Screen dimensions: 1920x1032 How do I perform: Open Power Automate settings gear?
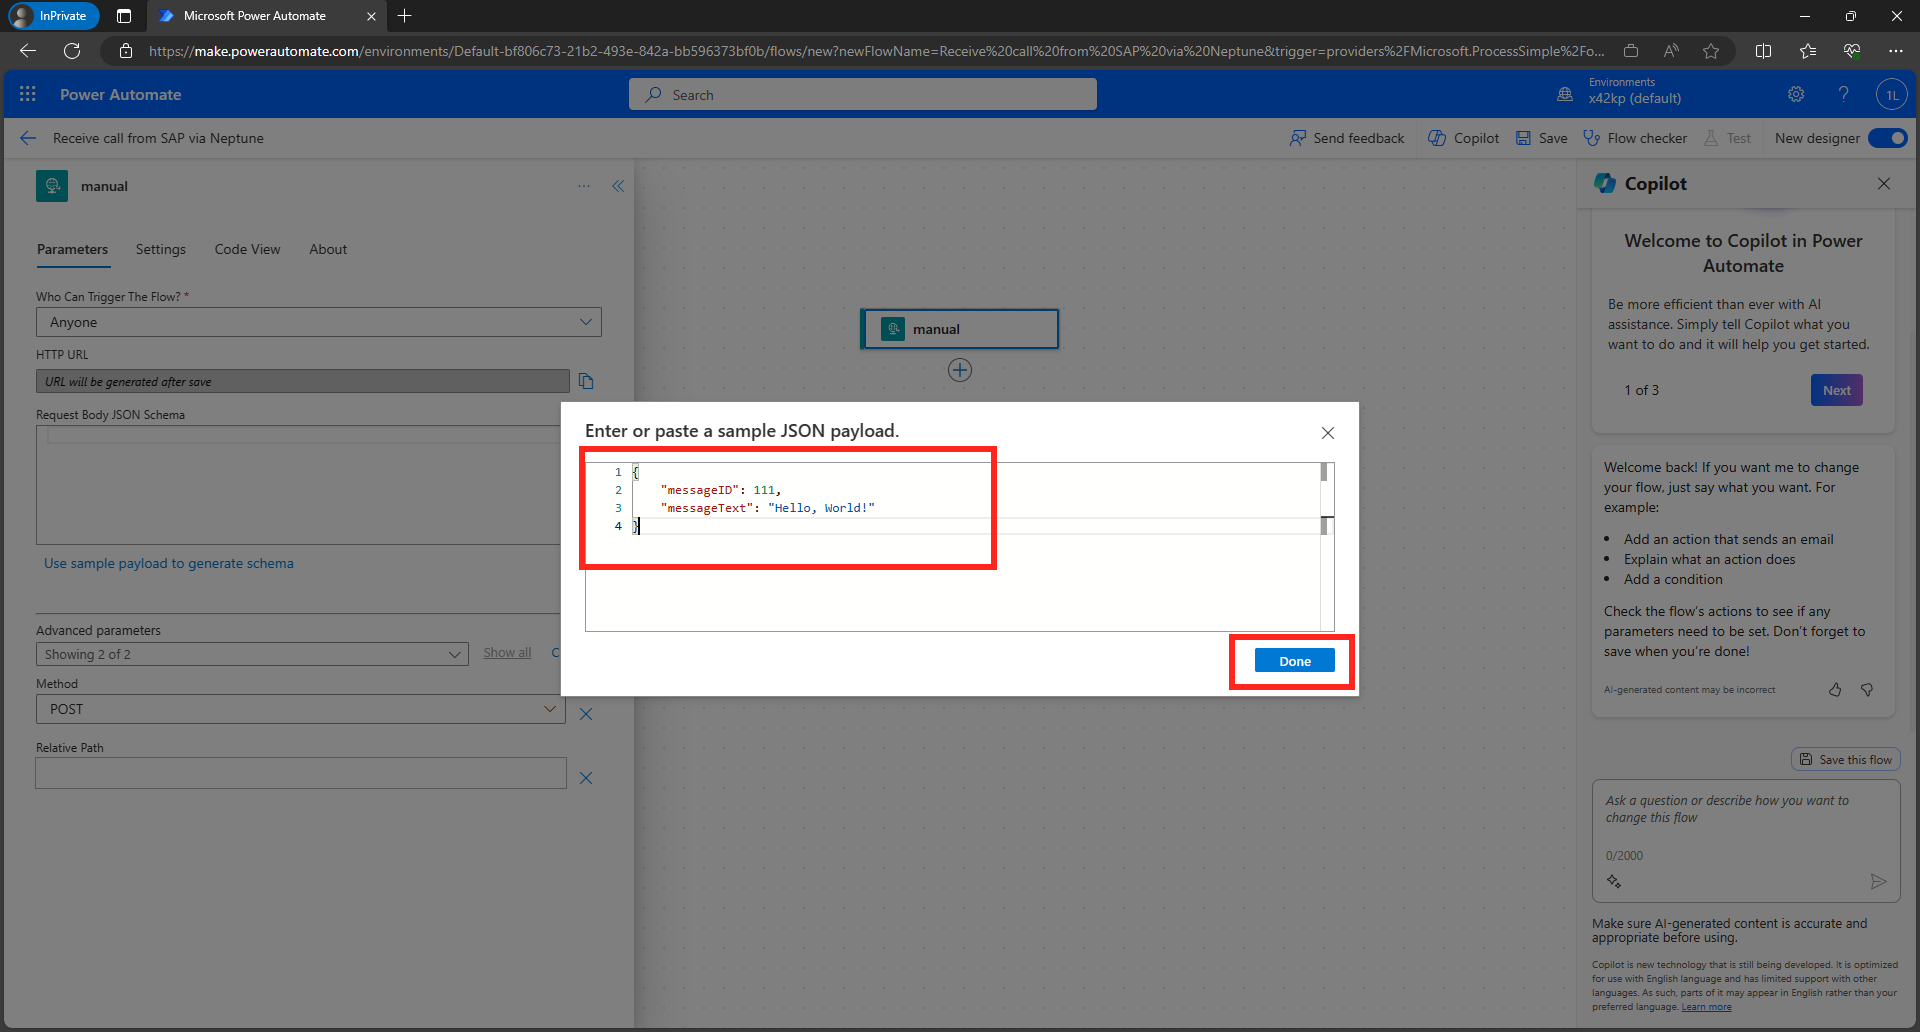coord(1796,94)
